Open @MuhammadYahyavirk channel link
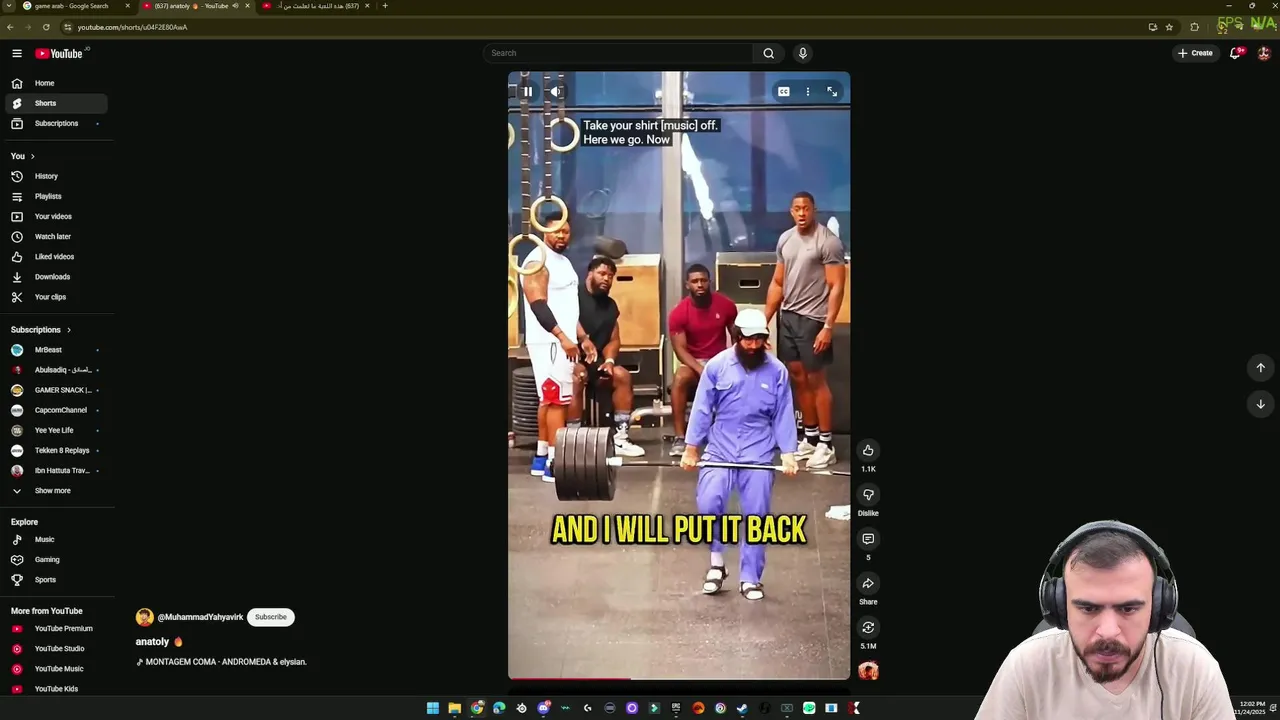The image size is (1280, 720). 200,617
